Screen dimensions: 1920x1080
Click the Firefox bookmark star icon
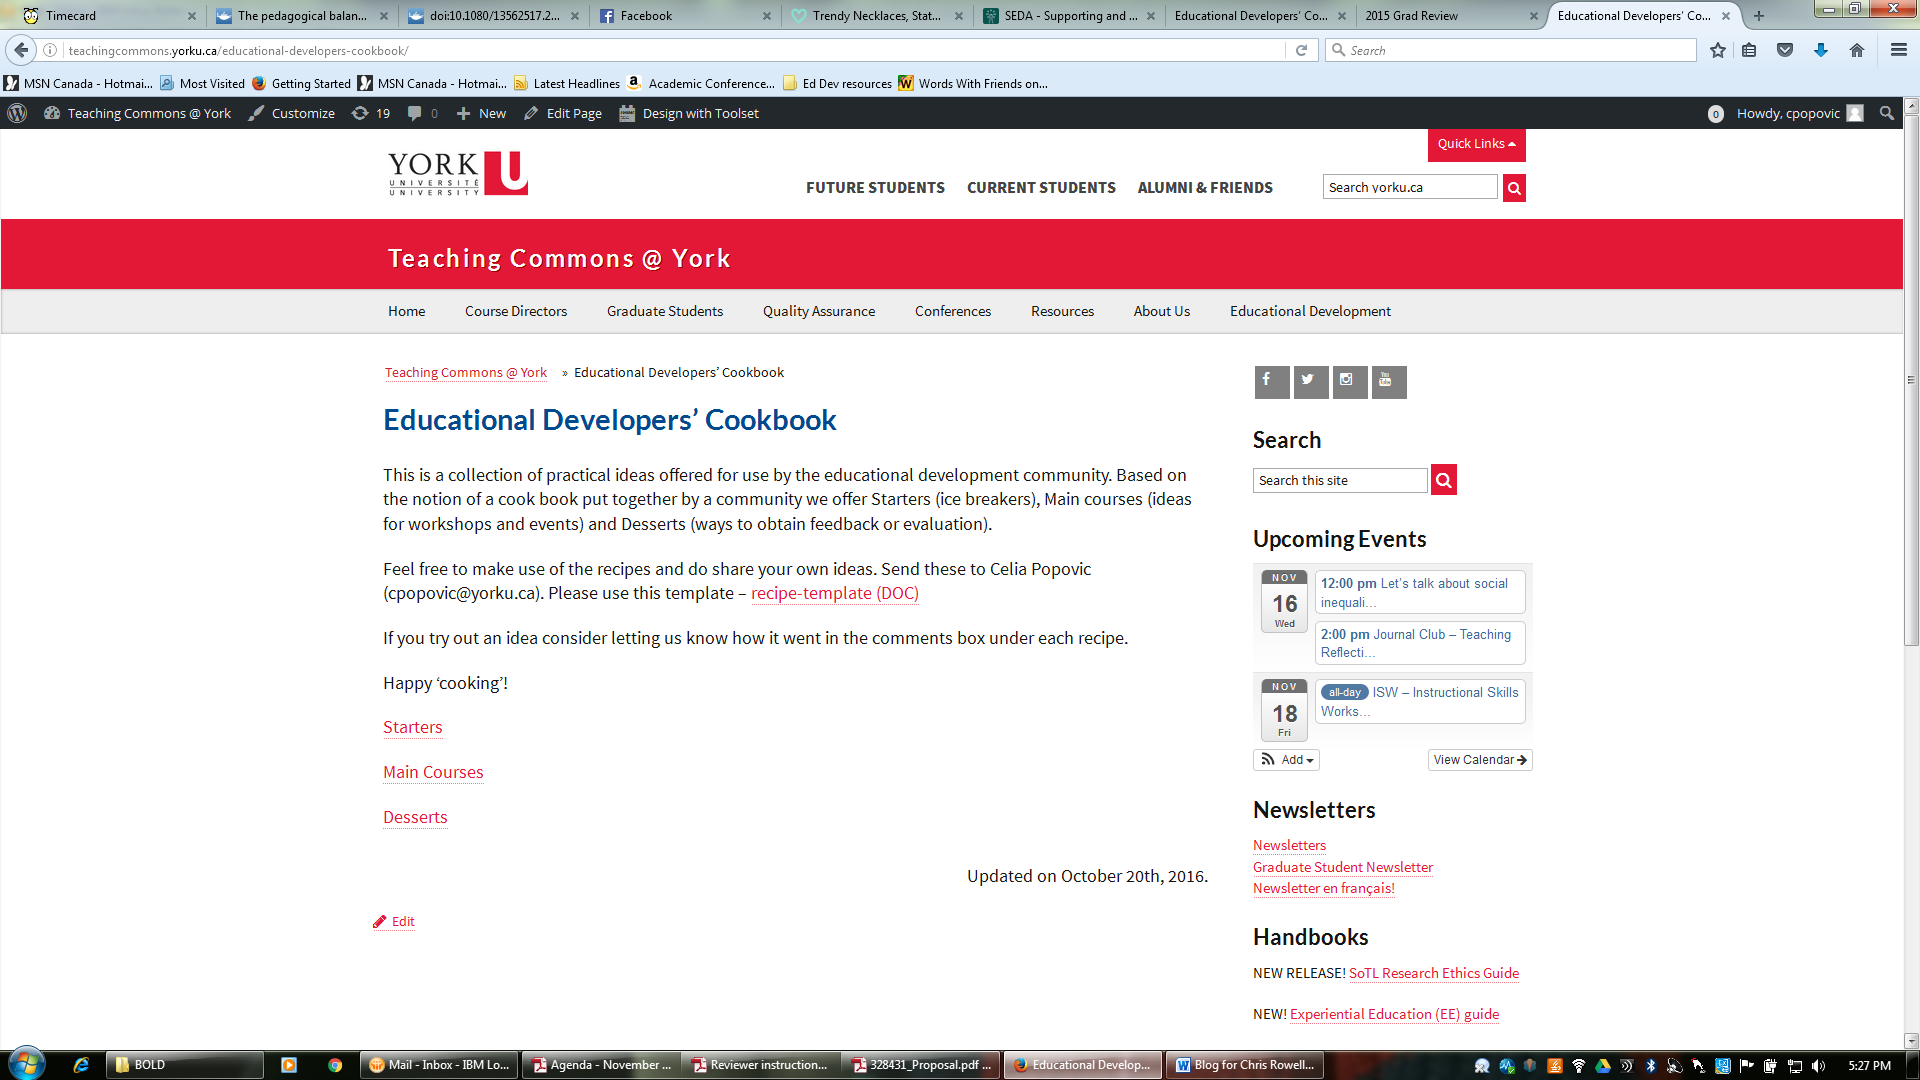pyautogui.click(x=1717, y=50)
